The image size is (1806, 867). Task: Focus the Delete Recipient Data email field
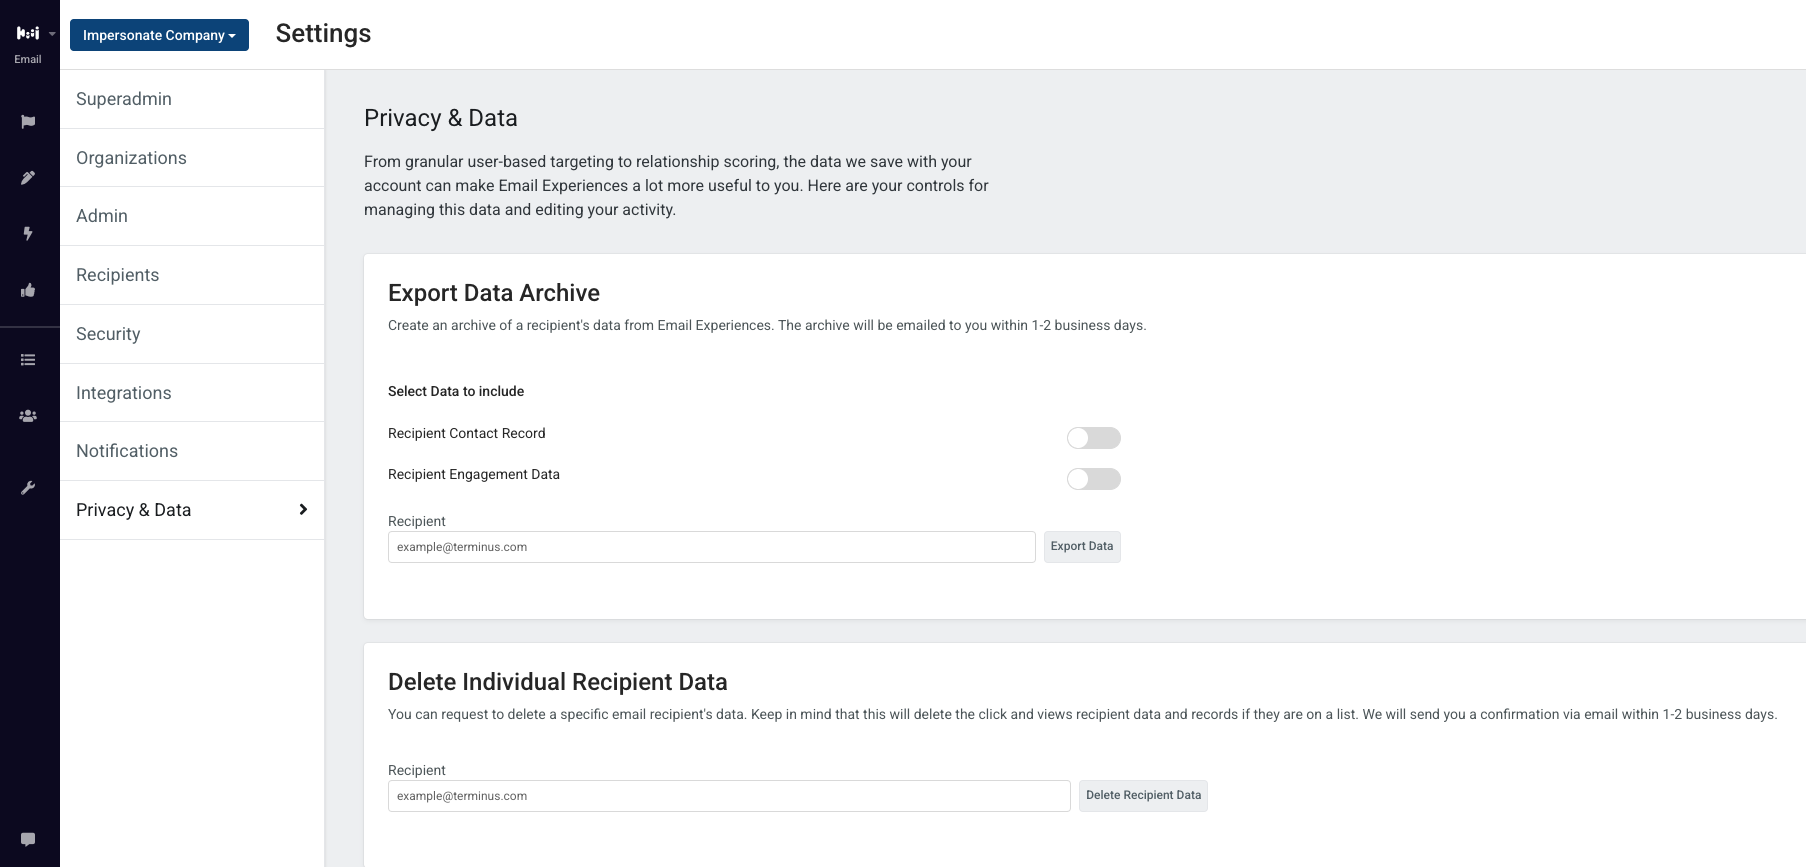point(729,796)
